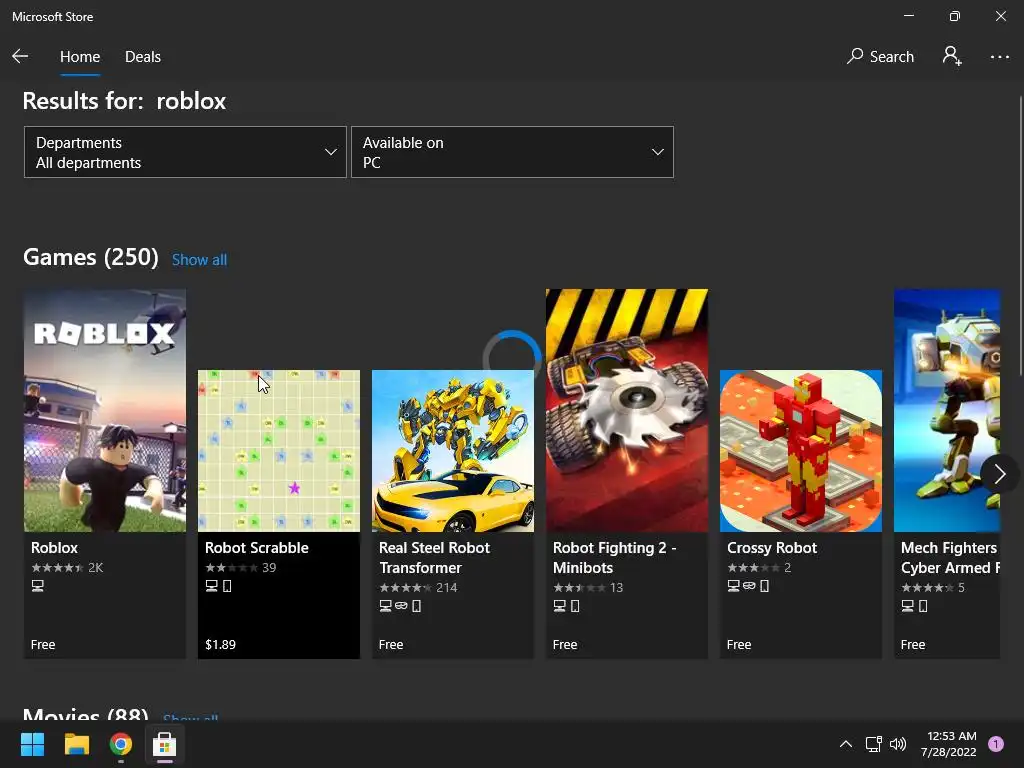Viewport: 1024px width, 768px height.
Task: Open the Robot Scrabble thumbnail
Action: [279, 451]
